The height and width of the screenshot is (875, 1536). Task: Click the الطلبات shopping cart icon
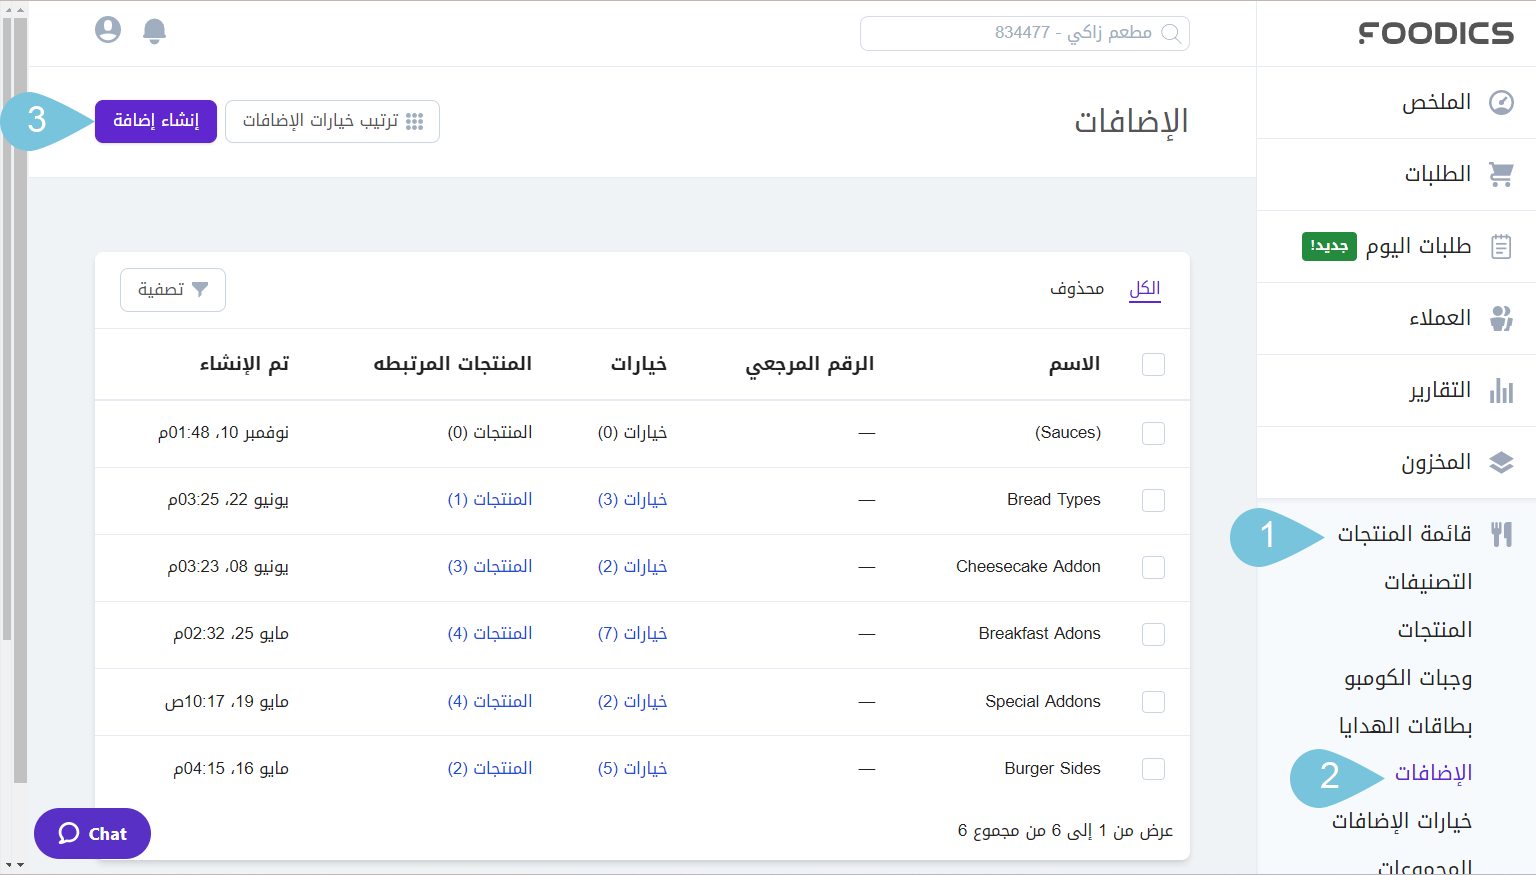1501,174
